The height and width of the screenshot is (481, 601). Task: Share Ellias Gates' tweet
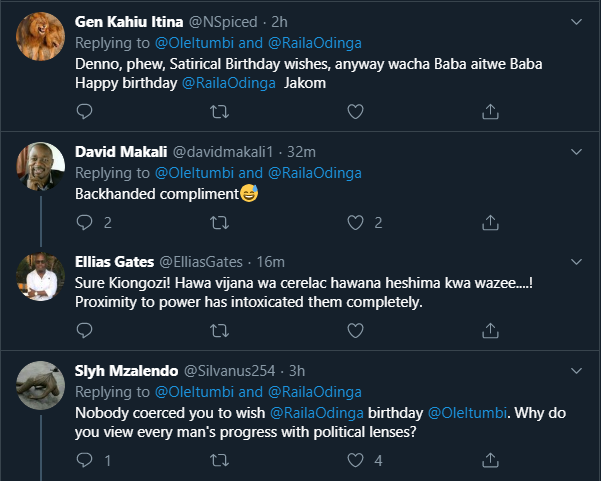click(490, 331)
